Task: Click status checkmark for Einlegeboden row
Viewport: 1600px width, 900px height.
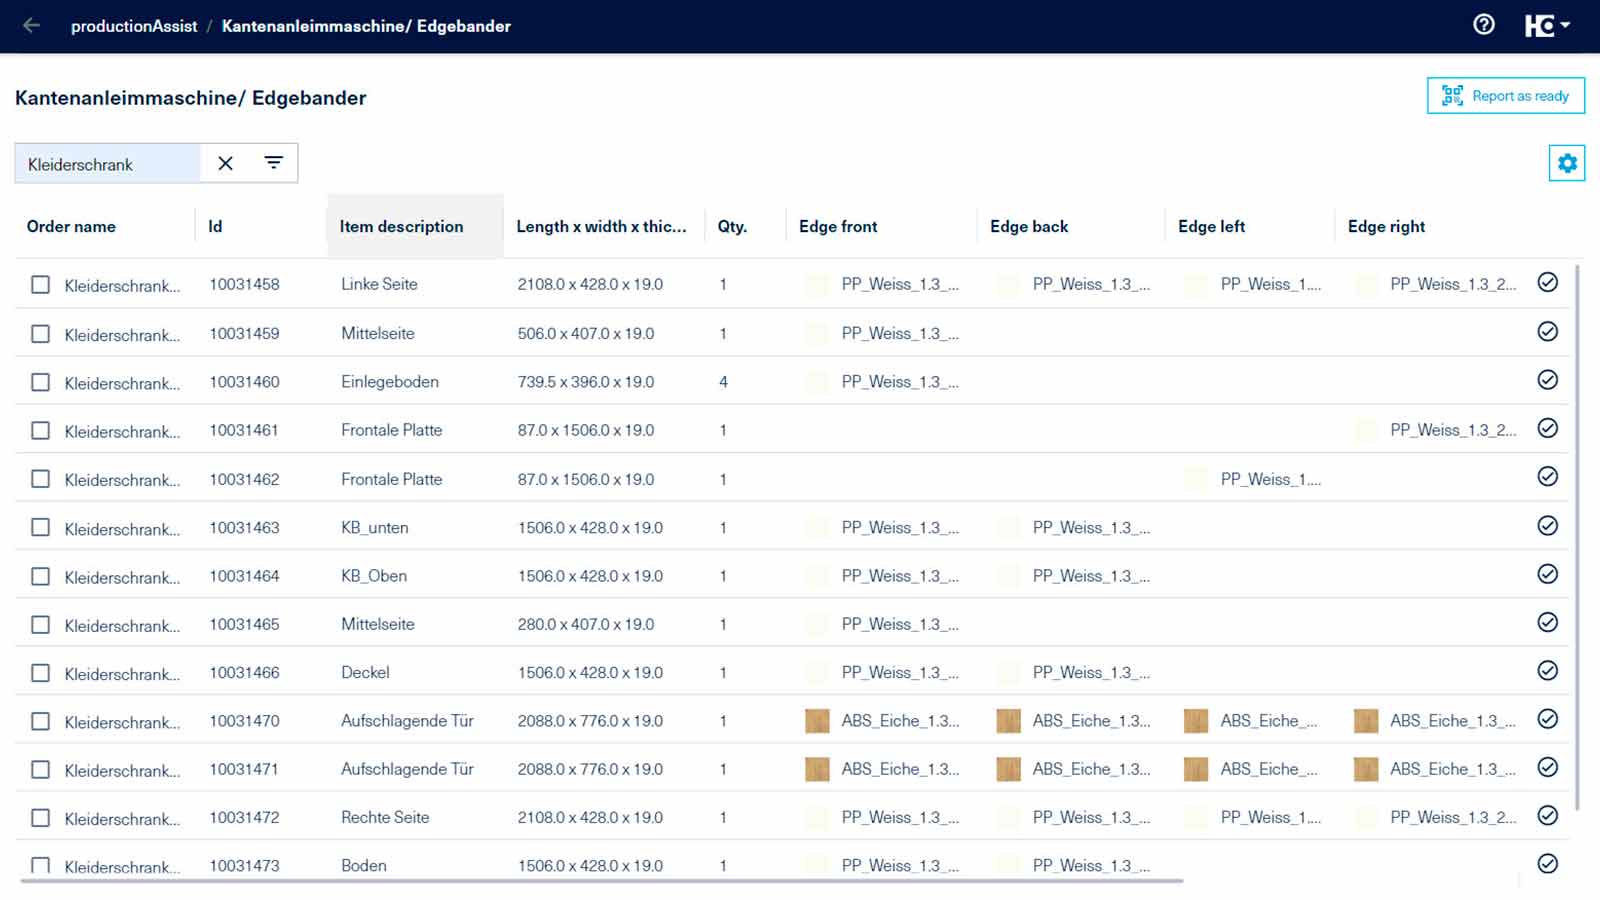Action: (1547, 380)
